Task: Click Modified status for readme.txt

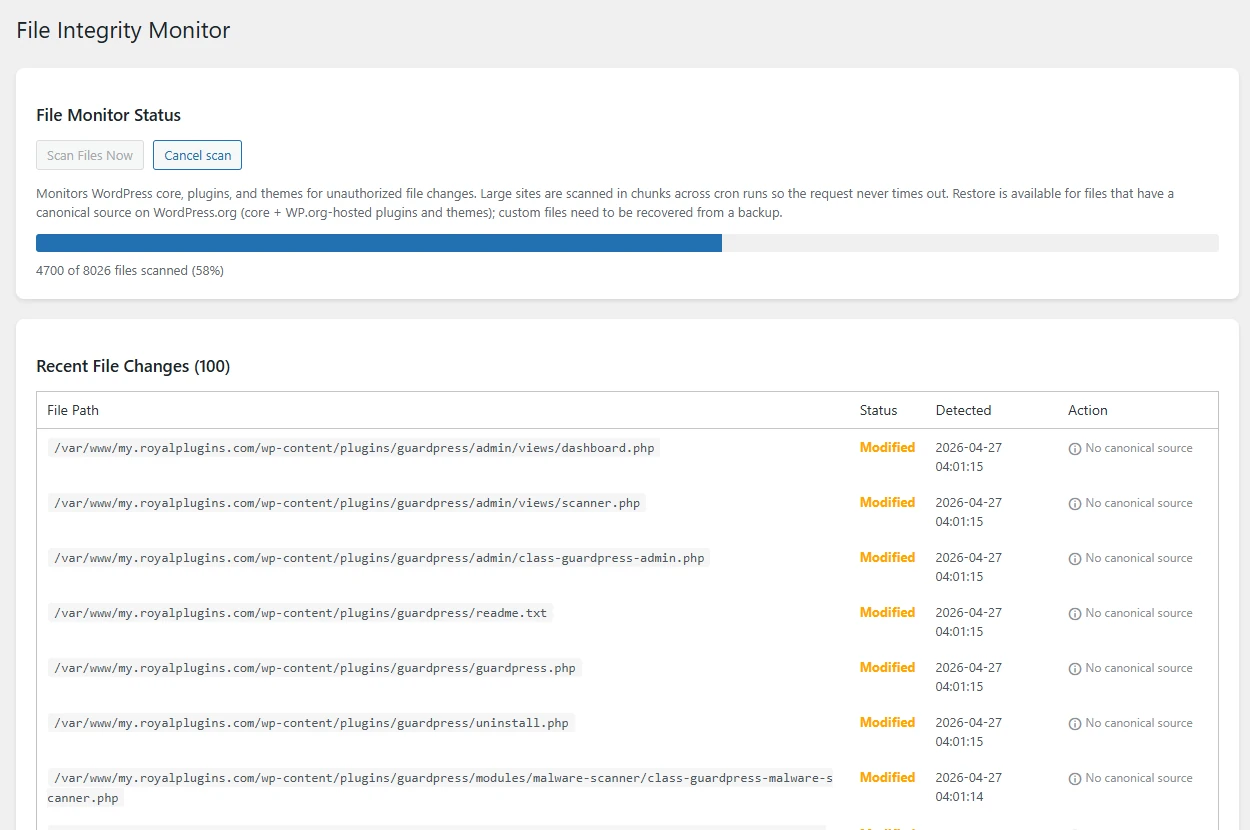Action: pos(887,613)
